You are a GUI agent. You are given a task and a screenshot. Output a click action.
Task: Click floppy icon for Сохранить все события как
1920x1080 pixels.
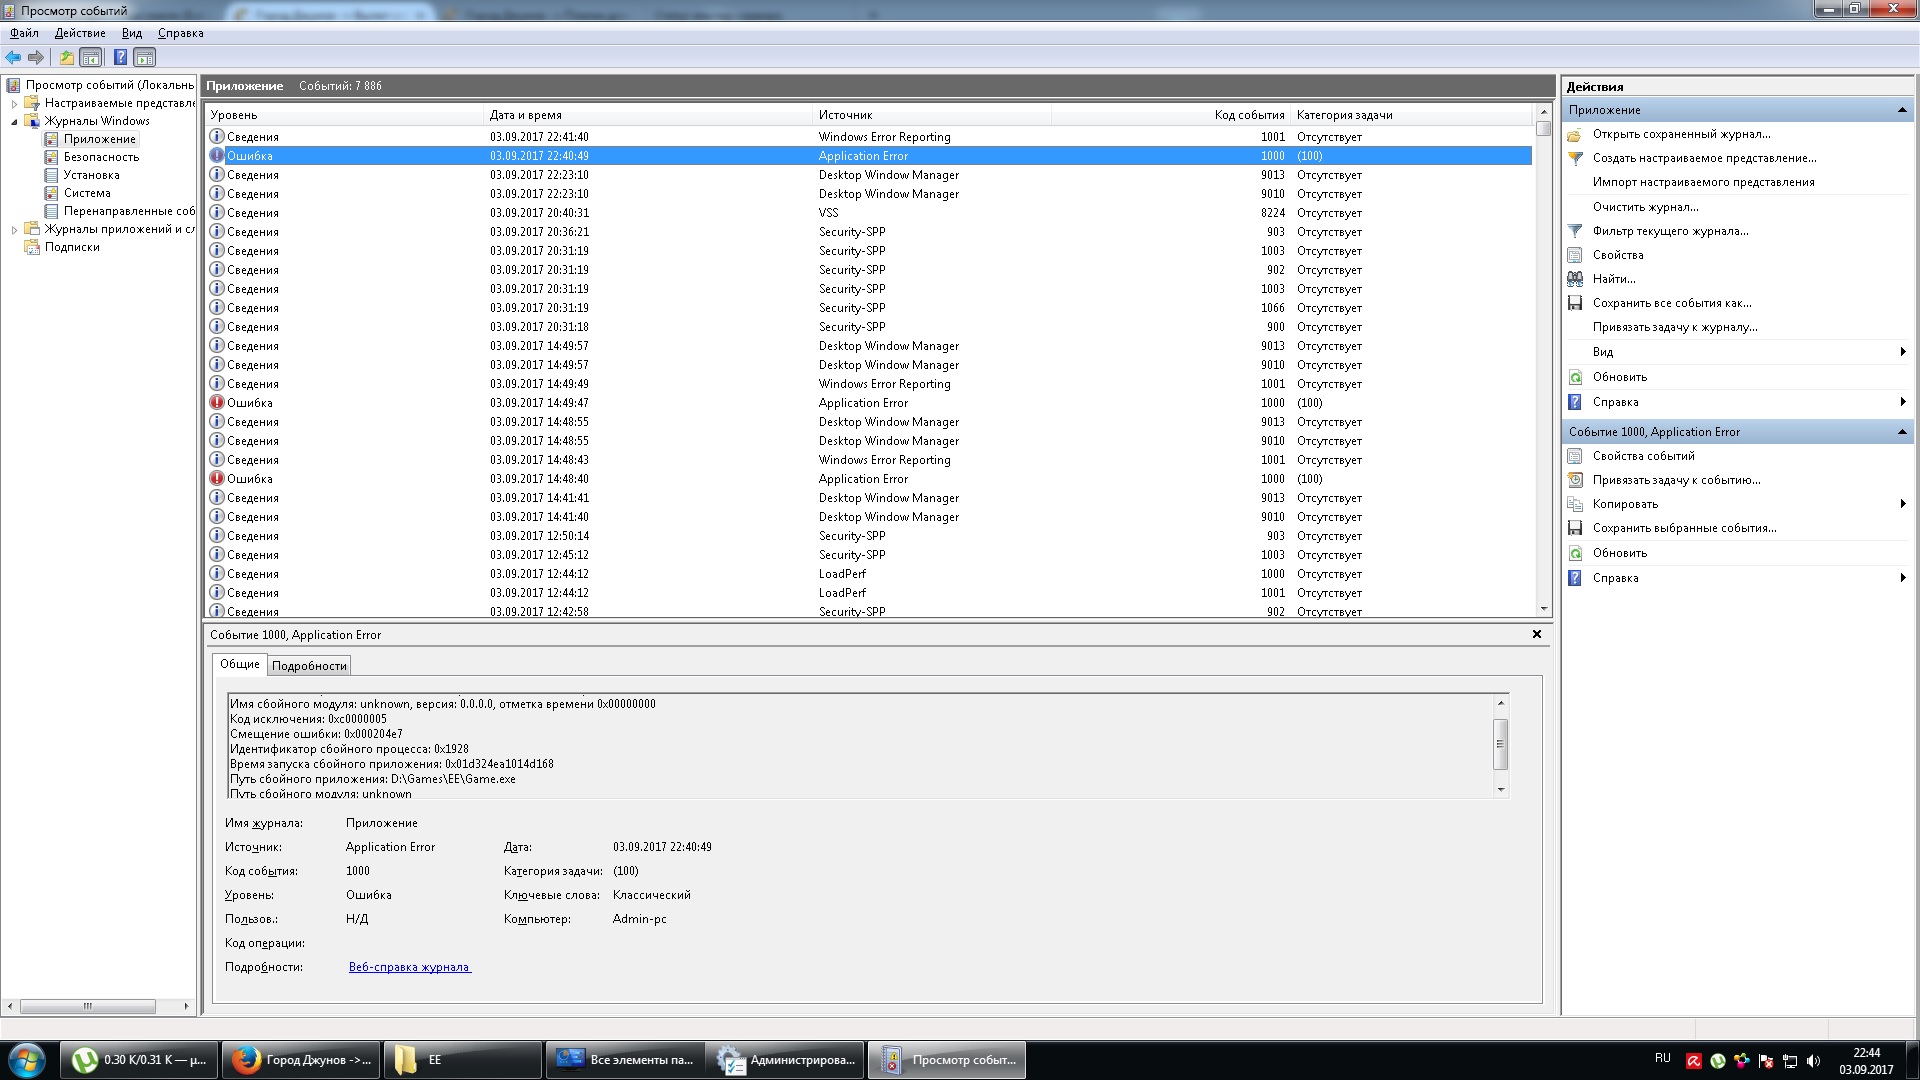[1575, 303]
